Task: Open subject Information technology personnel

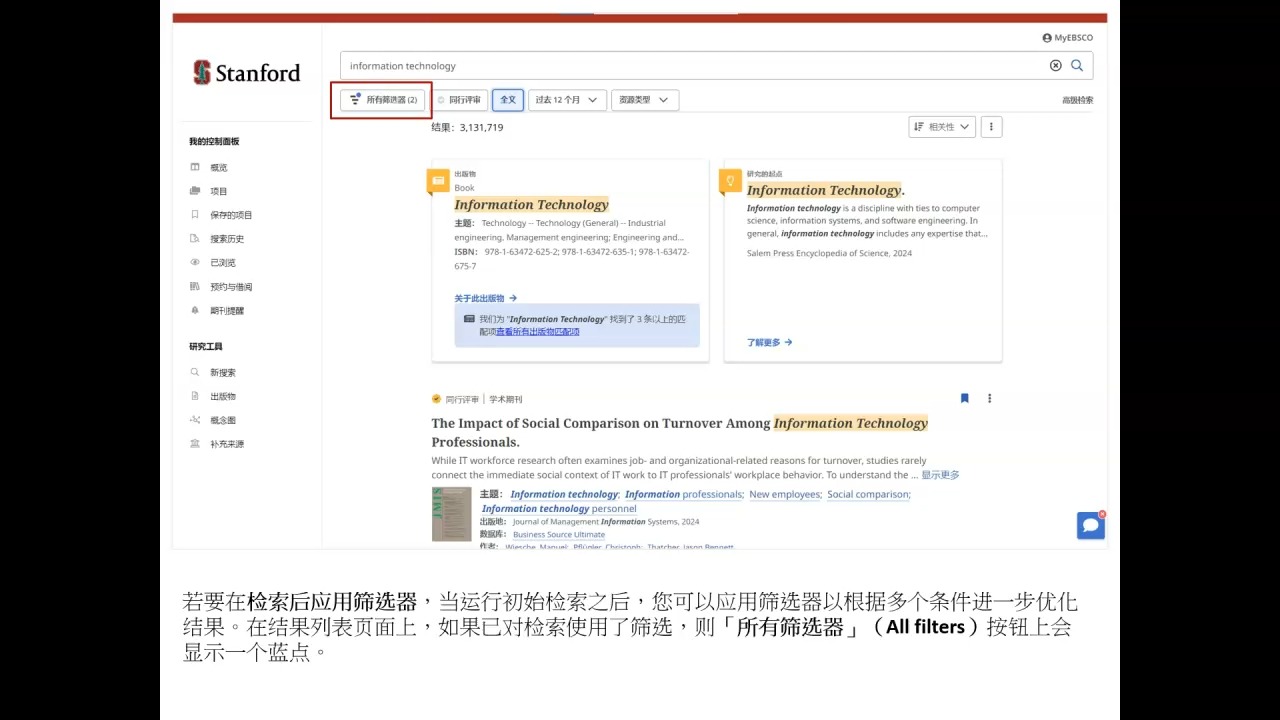Action: tap(559, 509)
